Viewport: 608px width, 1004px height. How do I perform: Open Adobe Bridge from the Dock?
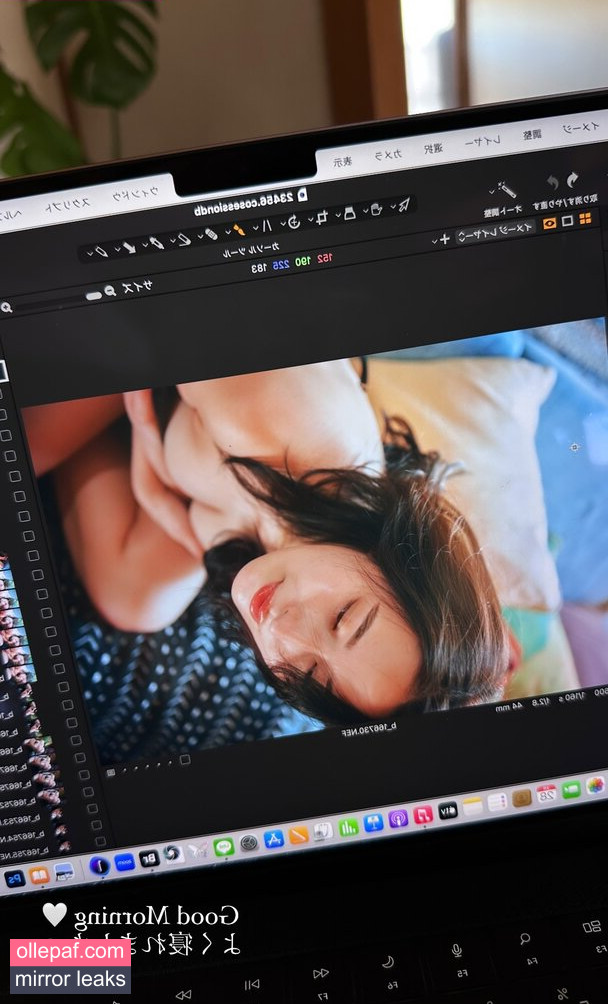click(x=149, y=858)
